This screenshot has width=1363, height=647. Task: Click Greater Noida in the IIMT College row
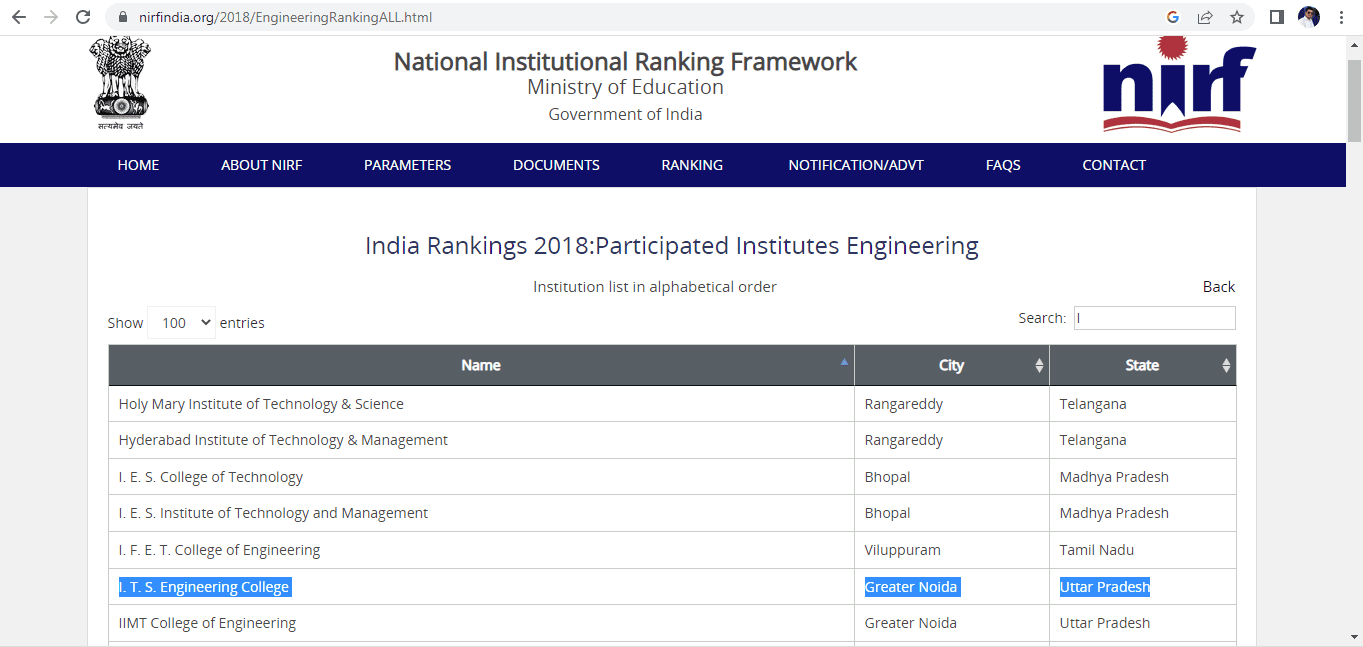point(911,623)
